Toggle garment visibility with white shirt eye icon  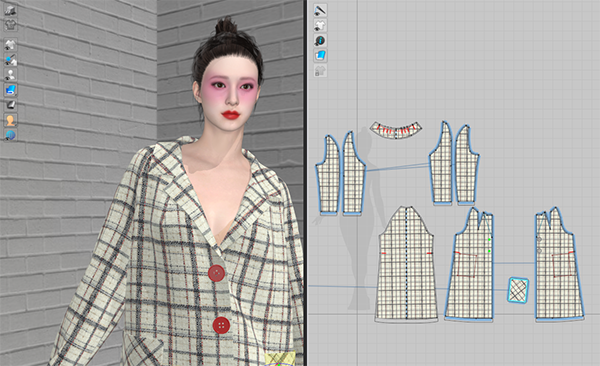pos(11,45)
